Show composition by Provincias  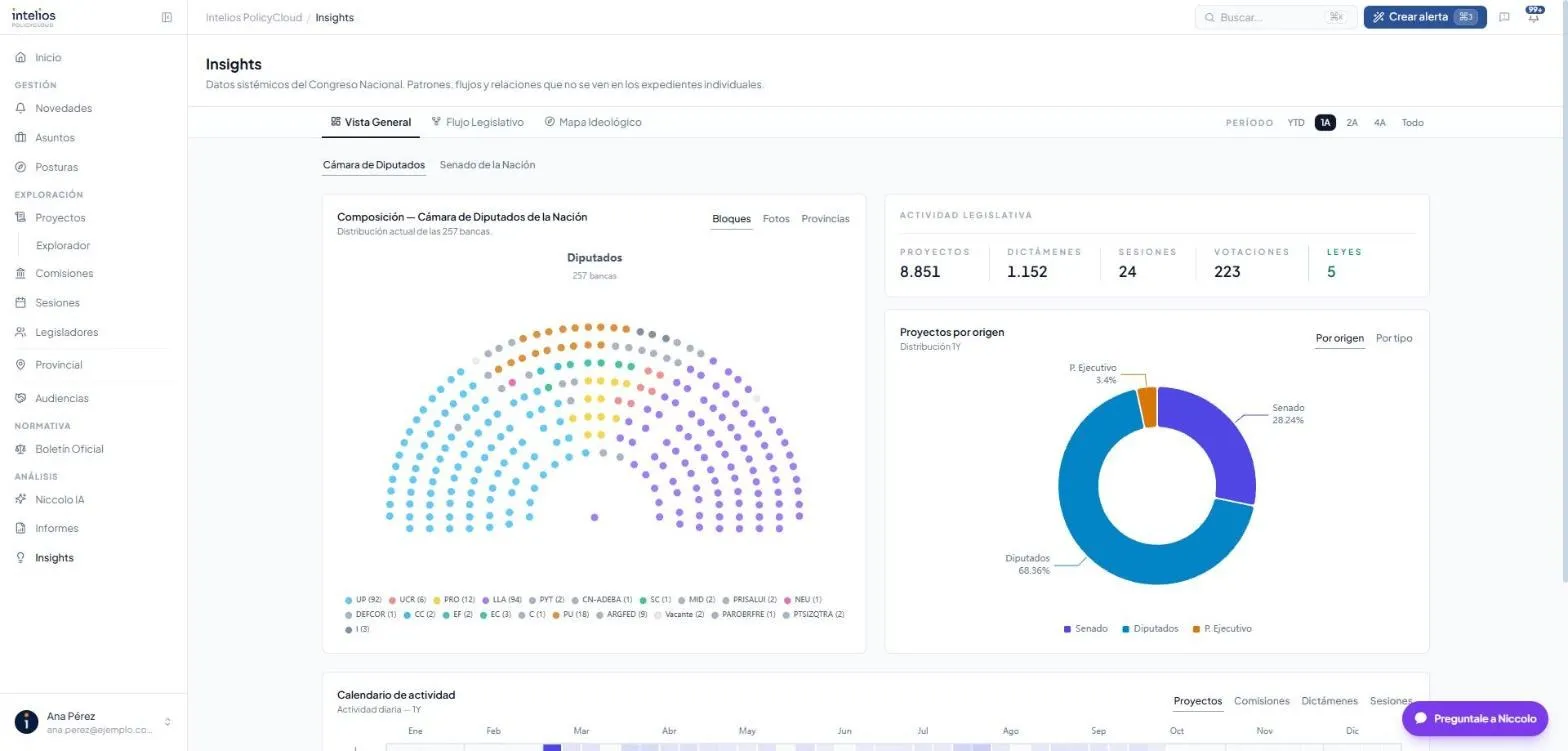coord(825,219)
